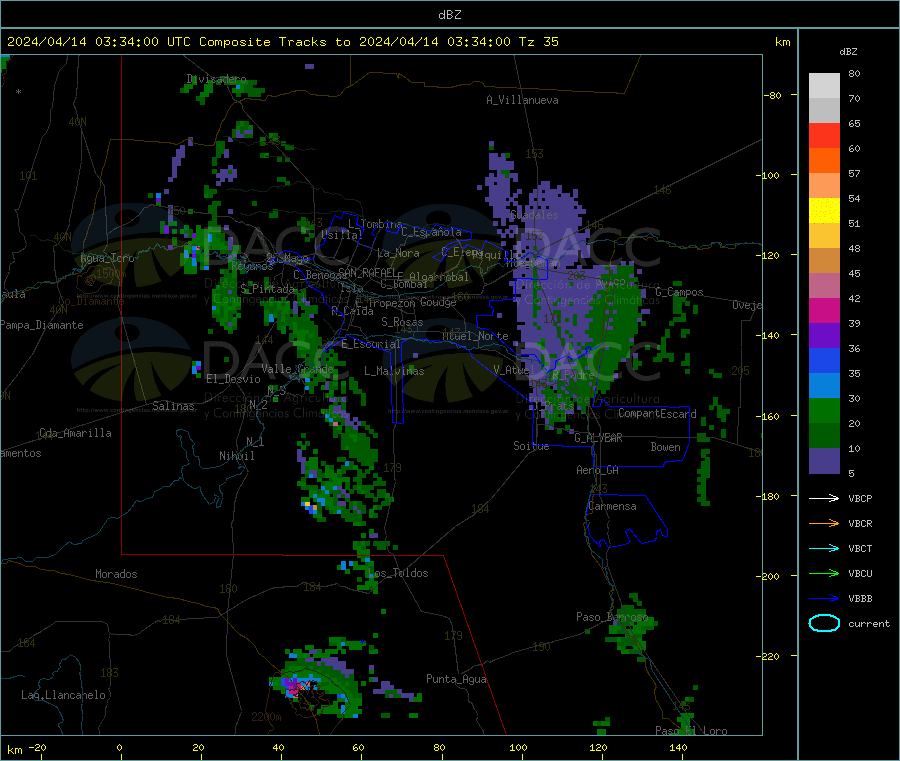Image resolution: width=900 pixels, height=761 pixels.
Task: Click the 'Punta_Agua' map label
Action: [456, 680]
